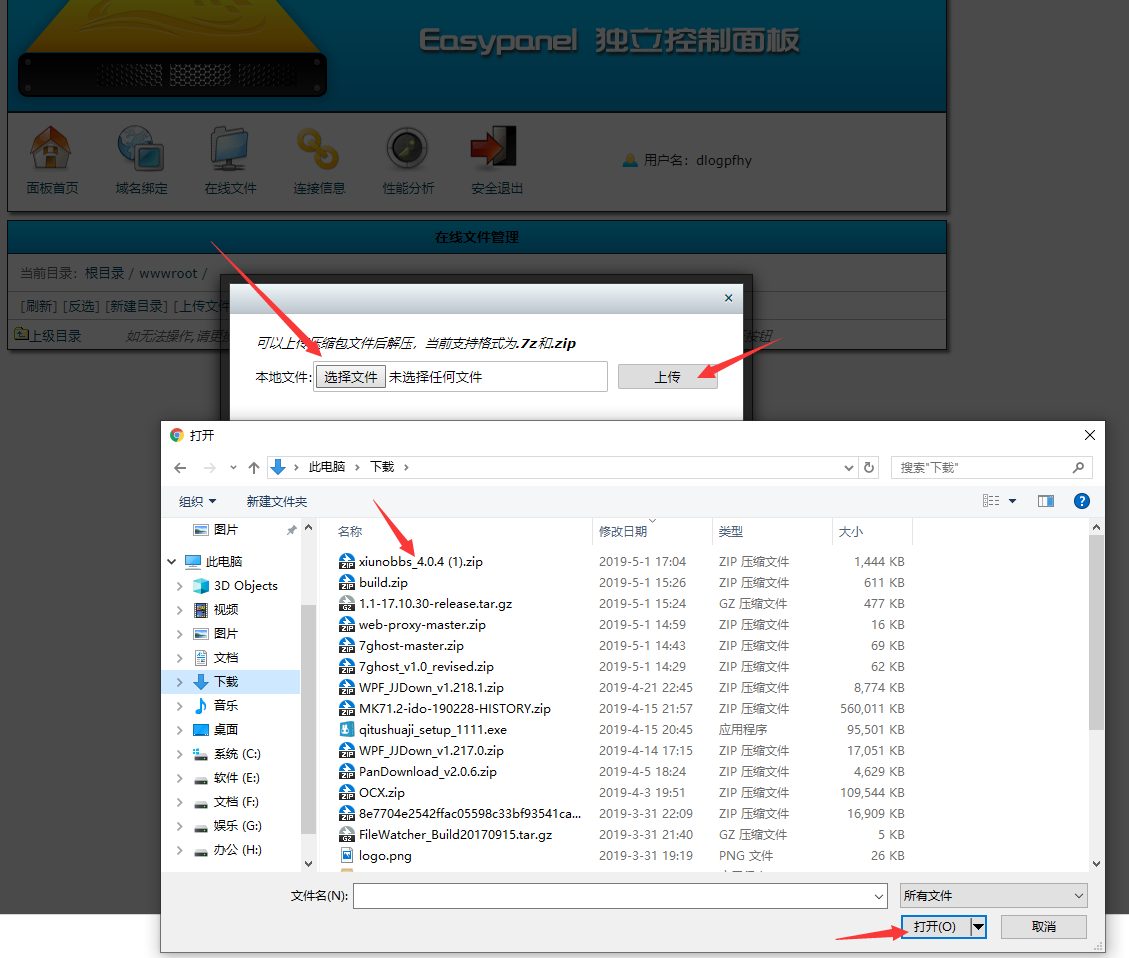The height and width of the screenshot is (958, 1129).
Task: Open the 面板首页 home icon
Action: pos(50,148)
